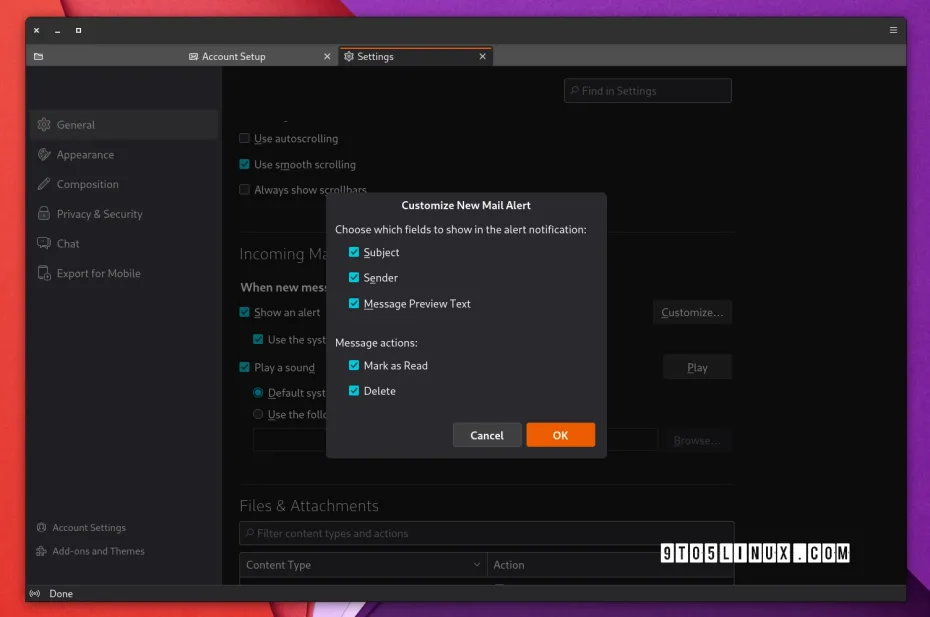Click the Action column header
Viewport: 930px width, 617px height.
click(610, 565)
